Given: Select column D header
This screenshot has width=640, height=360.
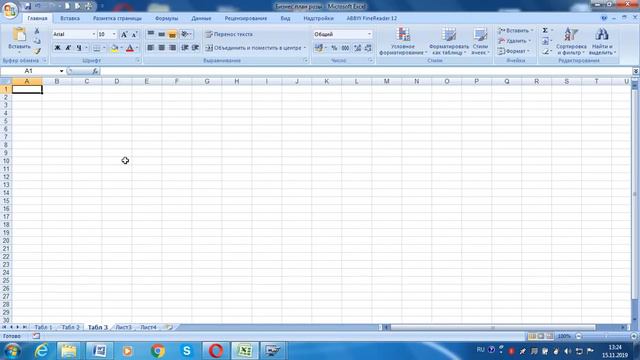Looking at the screenshot, I should [117, 81].
